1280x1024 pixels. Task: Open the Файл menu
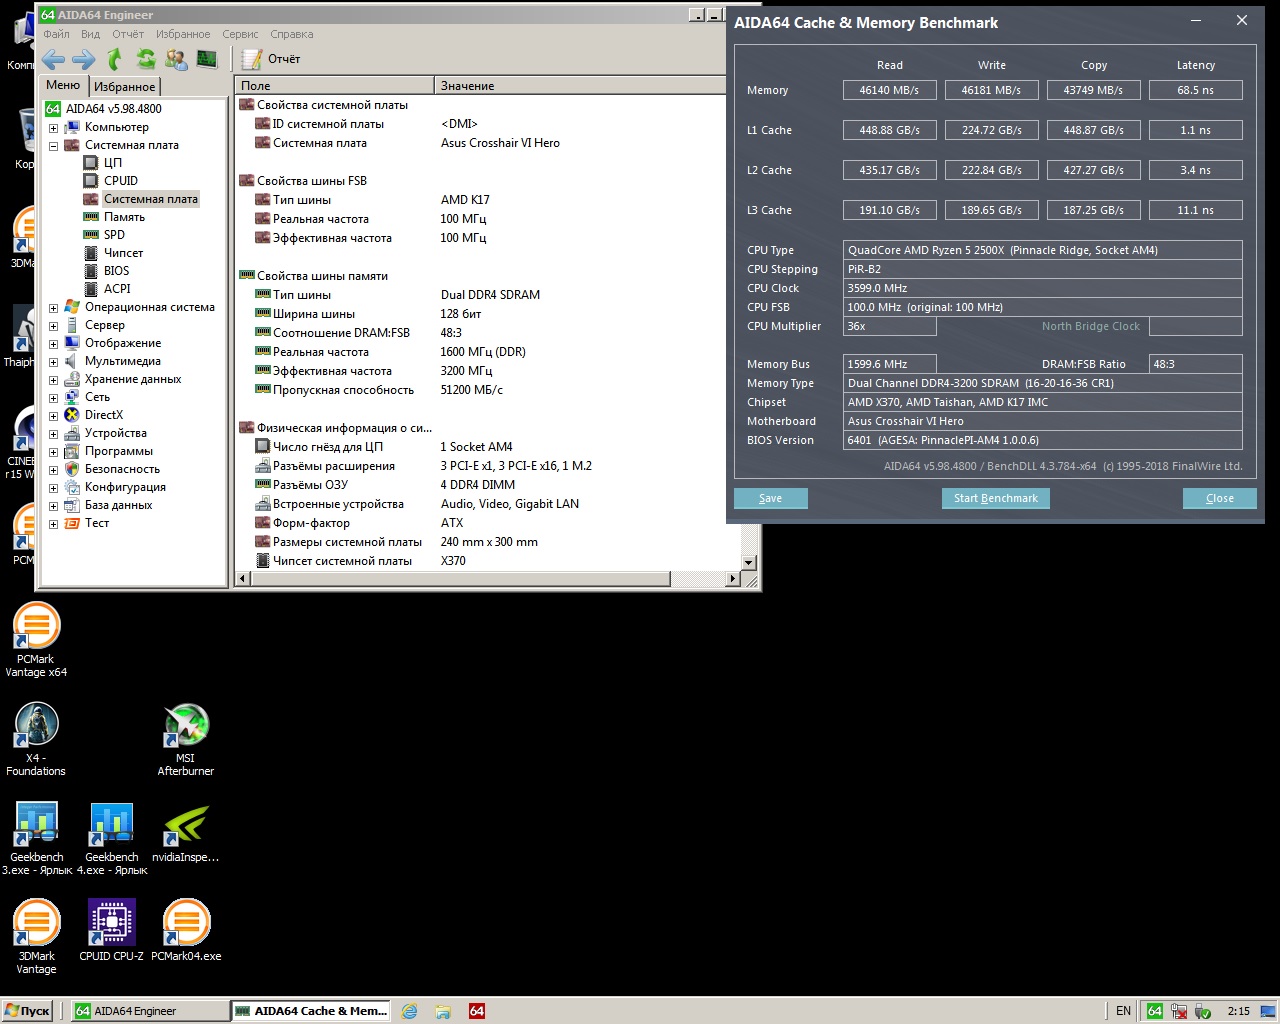(x=56, y=34)
